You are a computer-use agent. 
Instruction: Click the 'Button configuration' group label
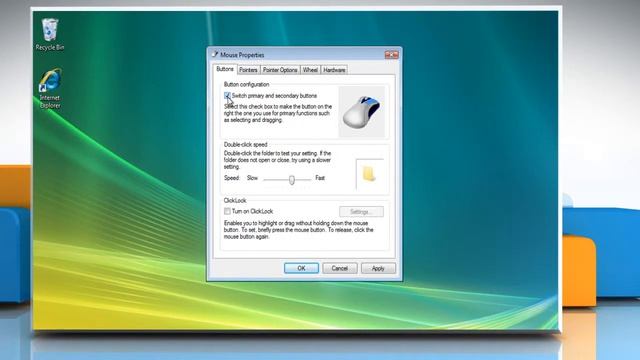(247, 84)
